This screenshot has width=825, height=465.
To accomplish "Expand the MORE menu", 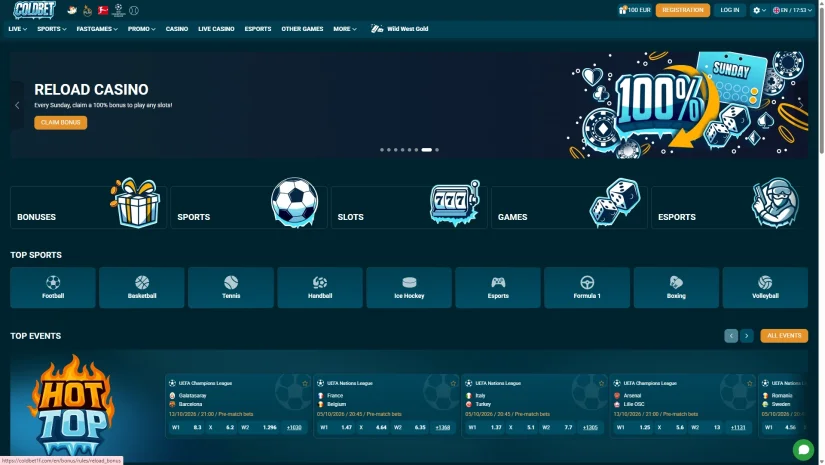I will click(x=345, y=29).
